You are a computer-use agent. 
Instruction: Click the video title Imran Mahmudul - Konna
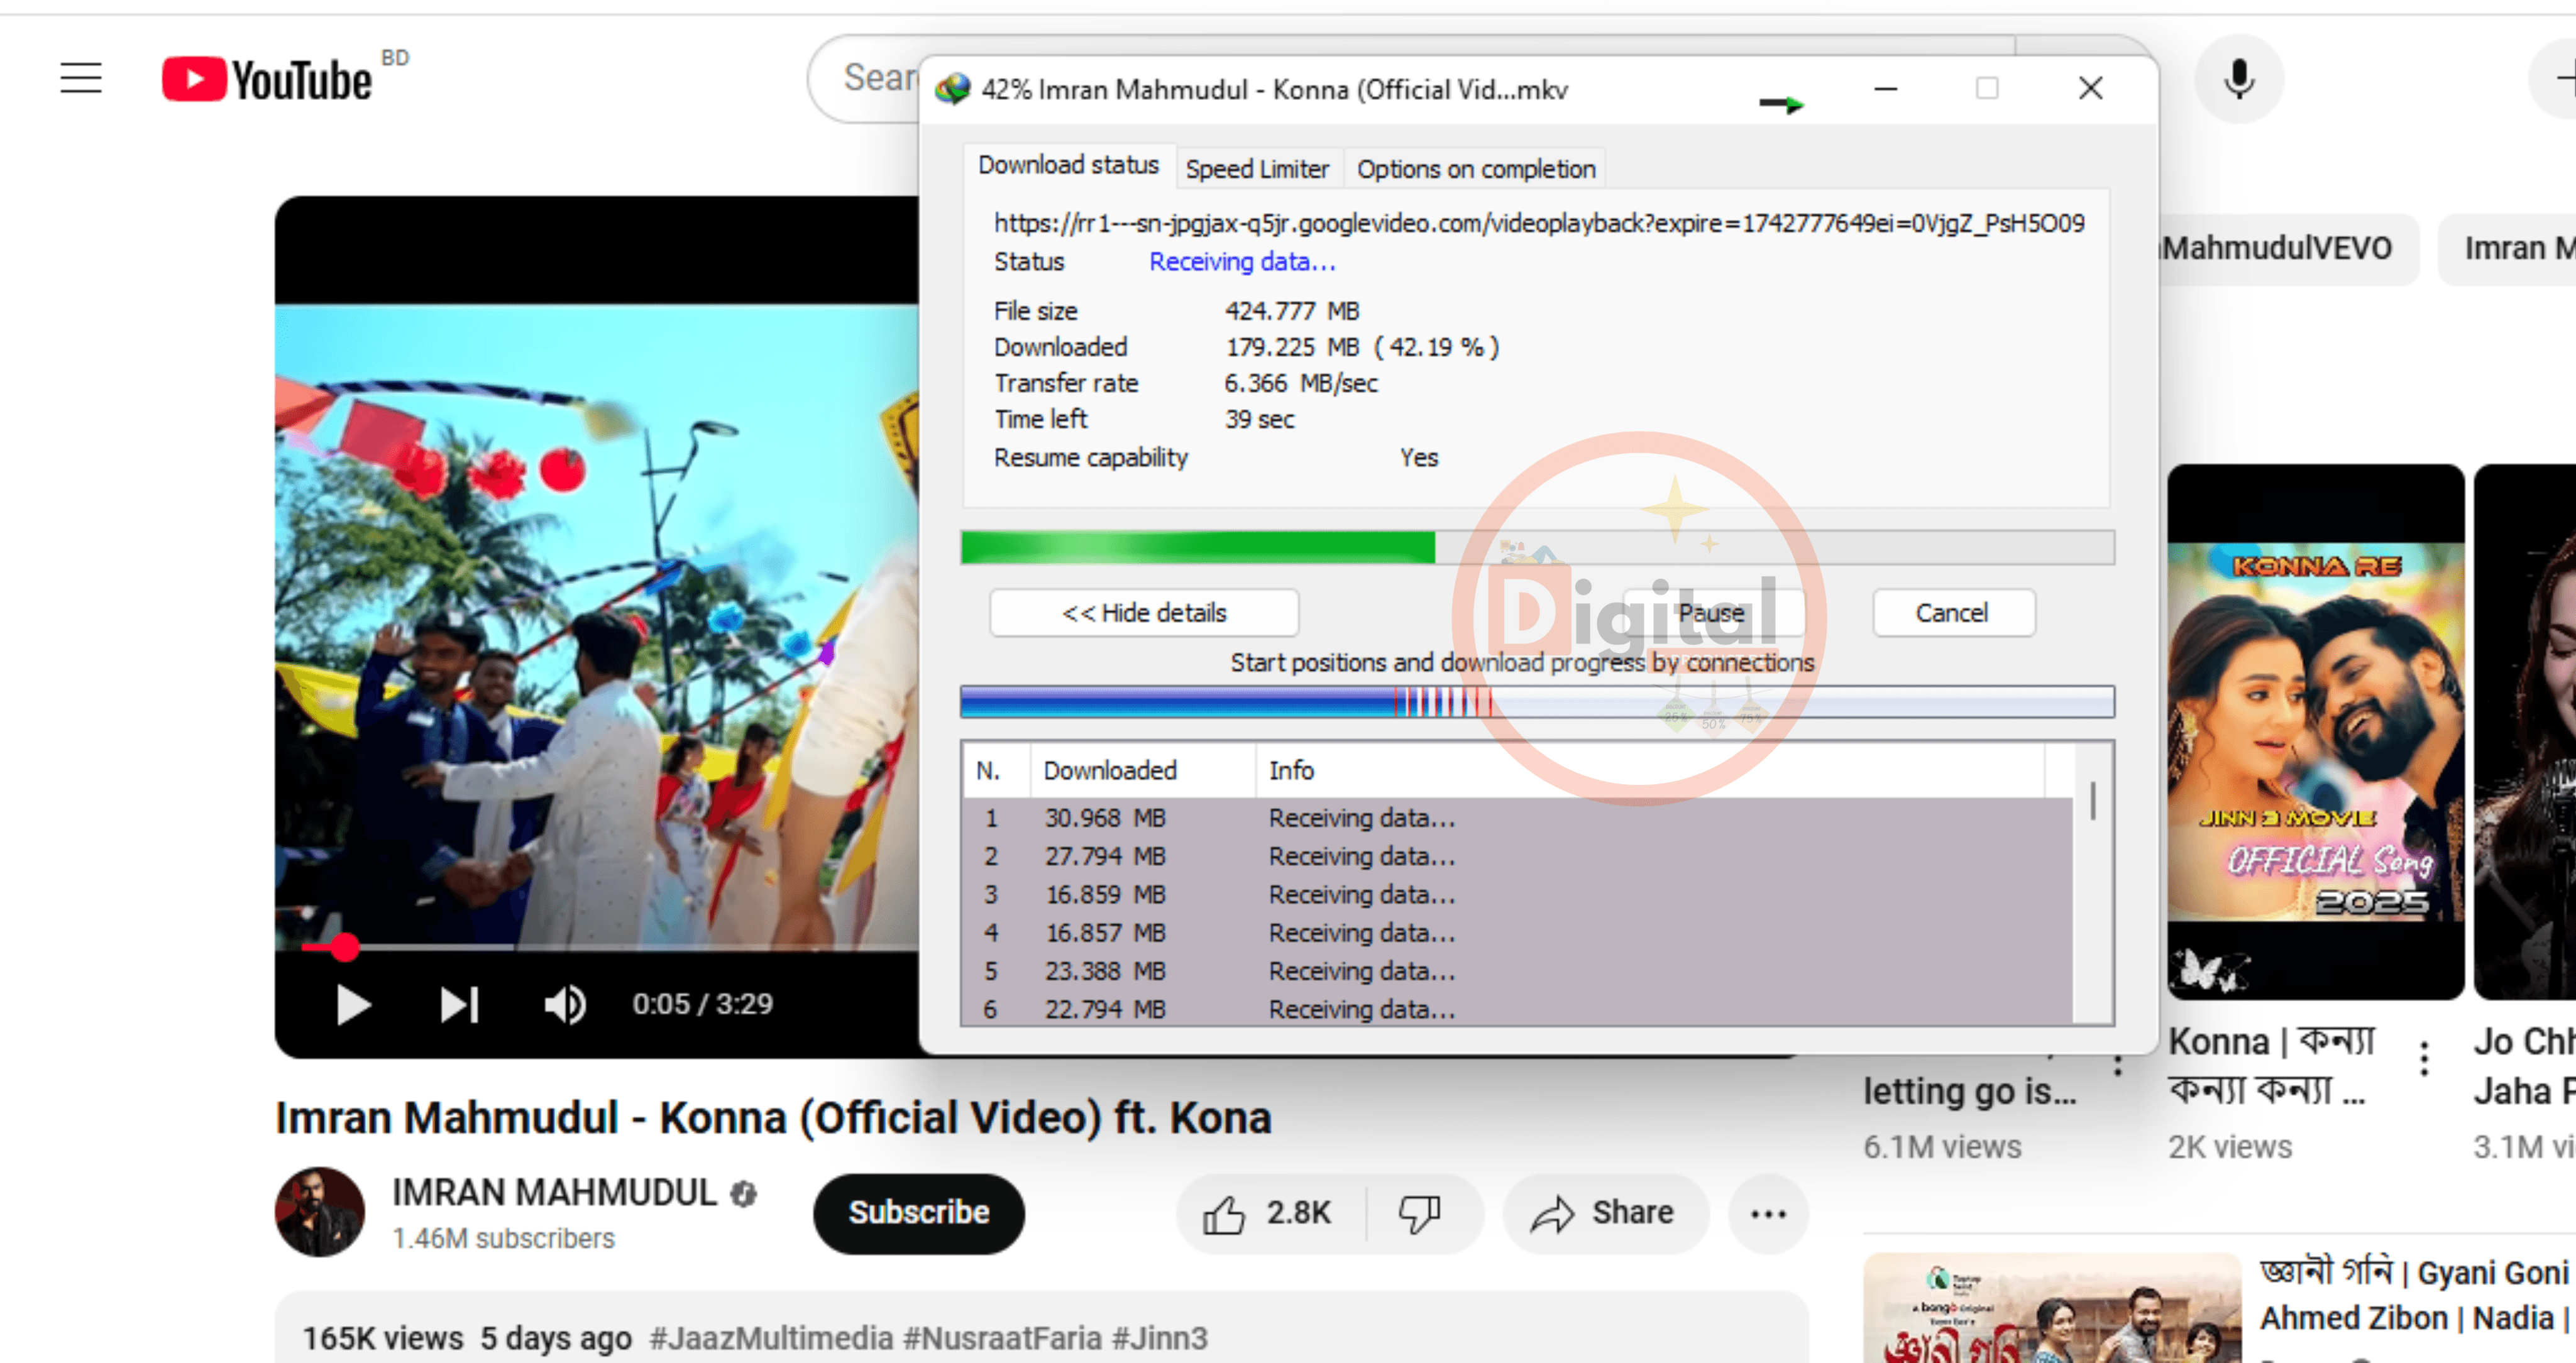772,1117
